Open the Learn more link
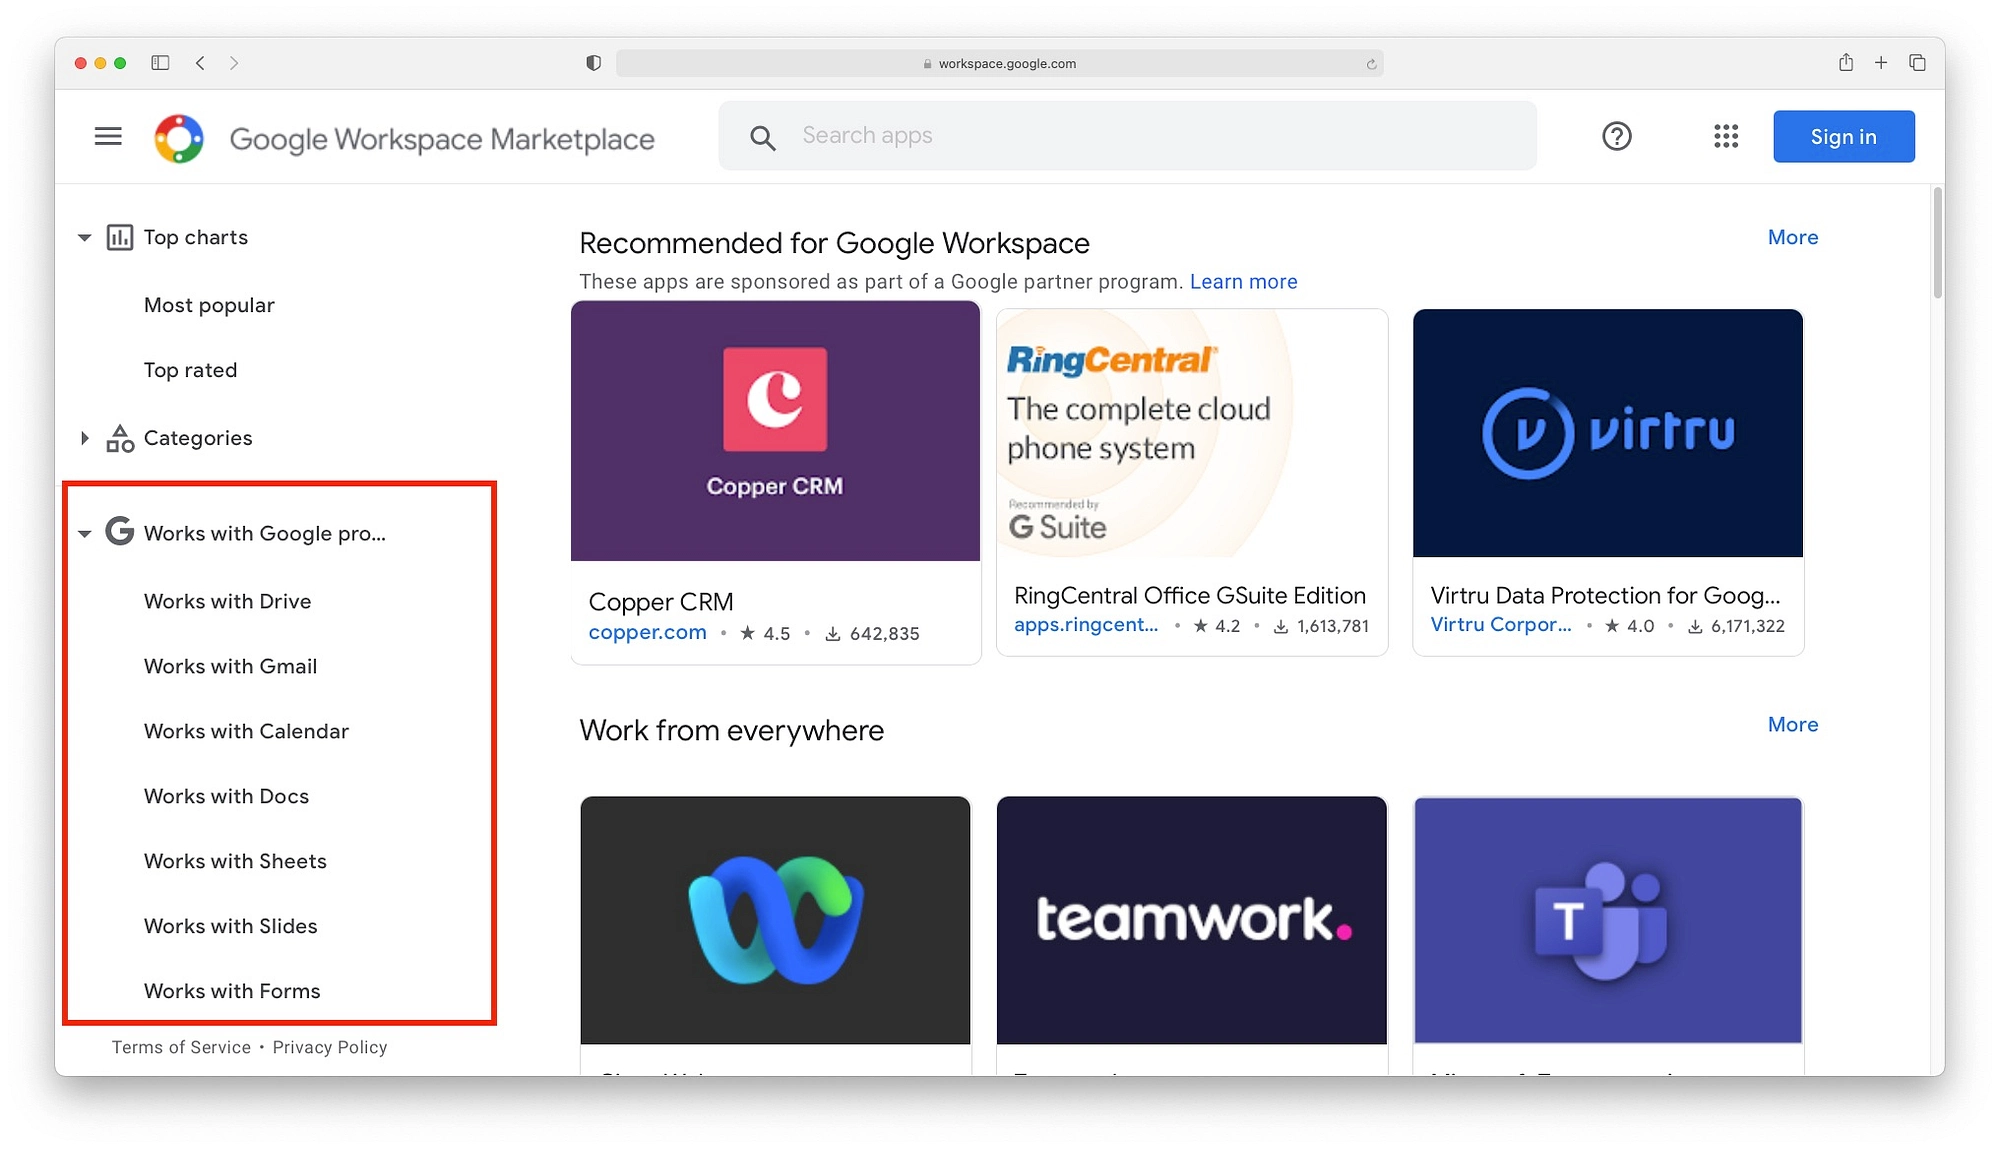 [x=1243, y=282]
